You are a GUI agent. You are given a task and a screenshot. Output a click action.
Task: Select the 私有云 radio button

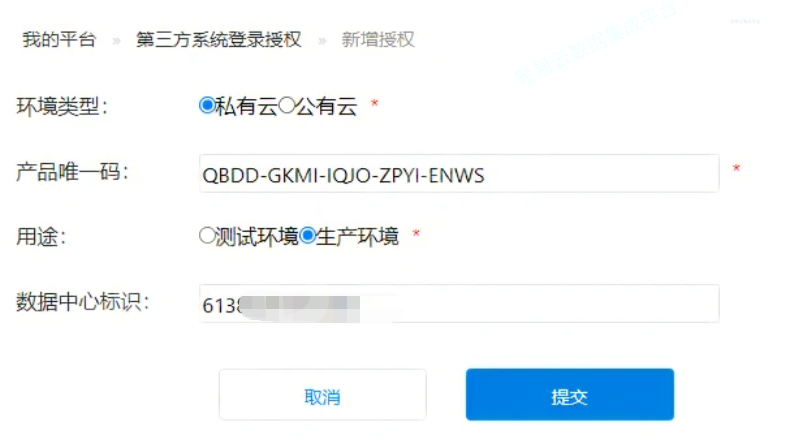click(207, 106)
